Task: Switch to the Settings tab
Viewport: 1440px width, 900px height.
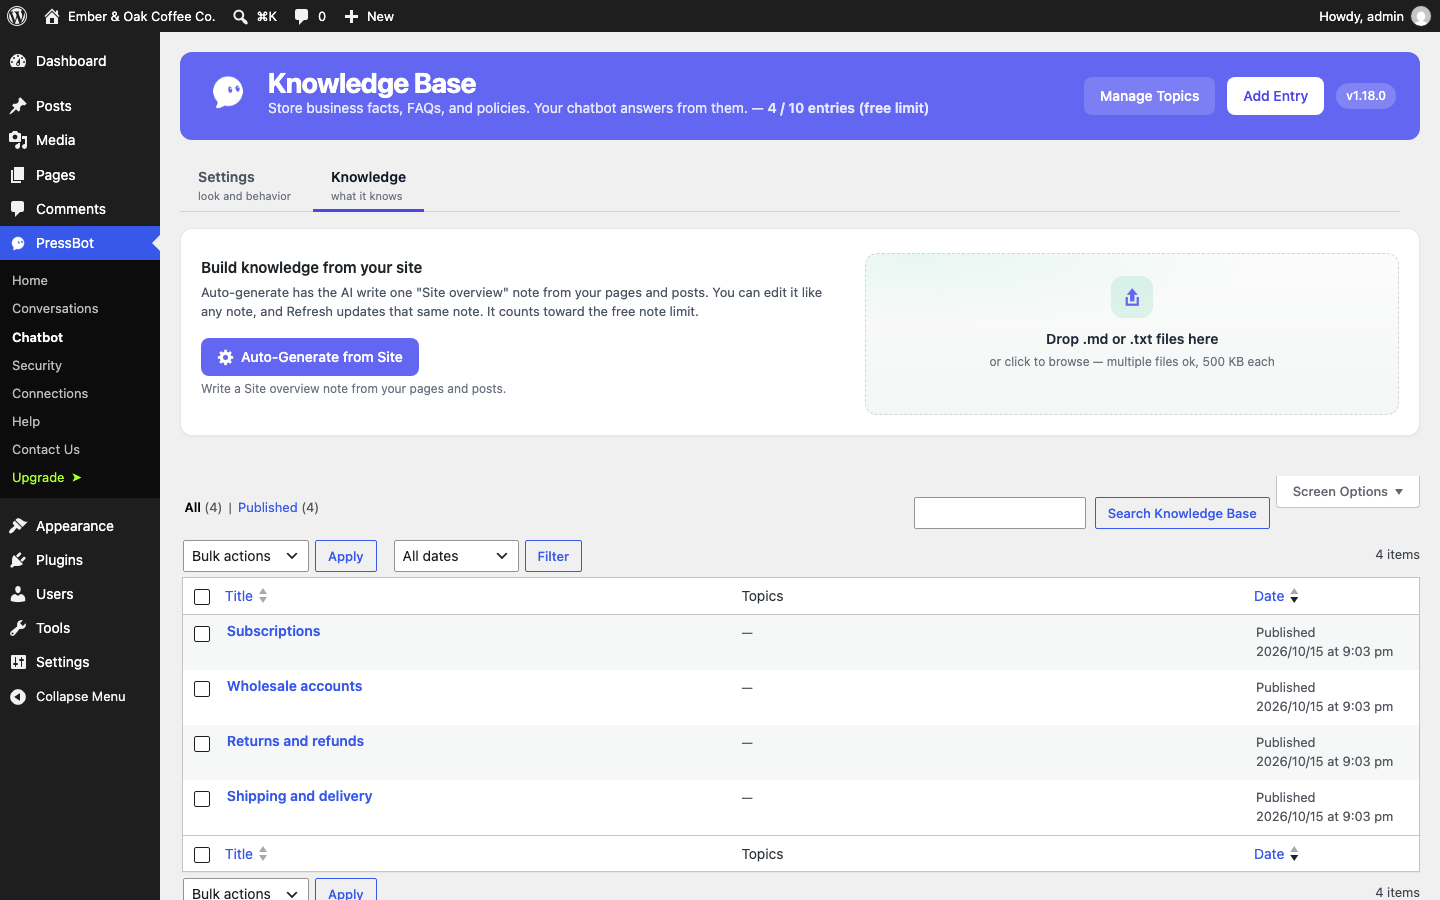Action: point(244,185)
